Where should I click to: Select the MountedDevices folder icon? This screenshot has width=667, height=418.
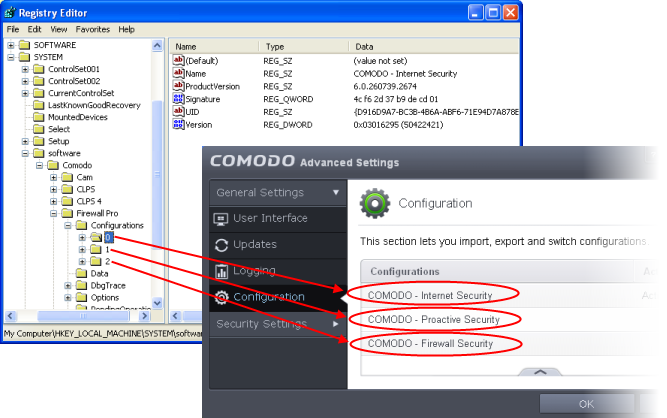point(39,117)
